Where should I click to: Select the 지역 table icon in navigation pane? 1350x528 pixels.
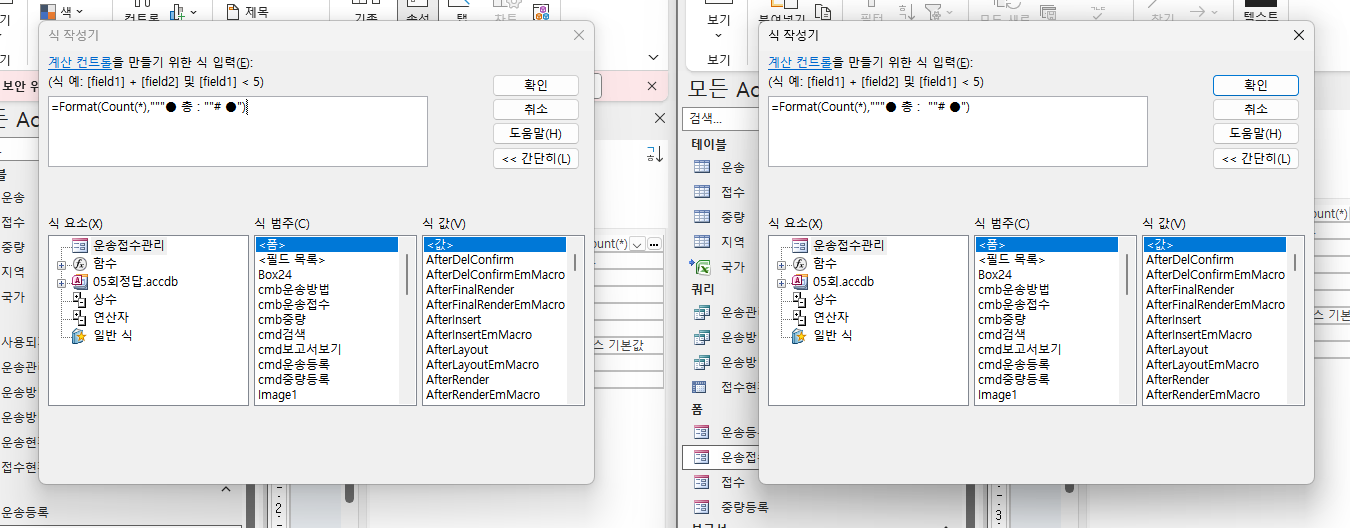pyautogui.click(x=702, y=242)
